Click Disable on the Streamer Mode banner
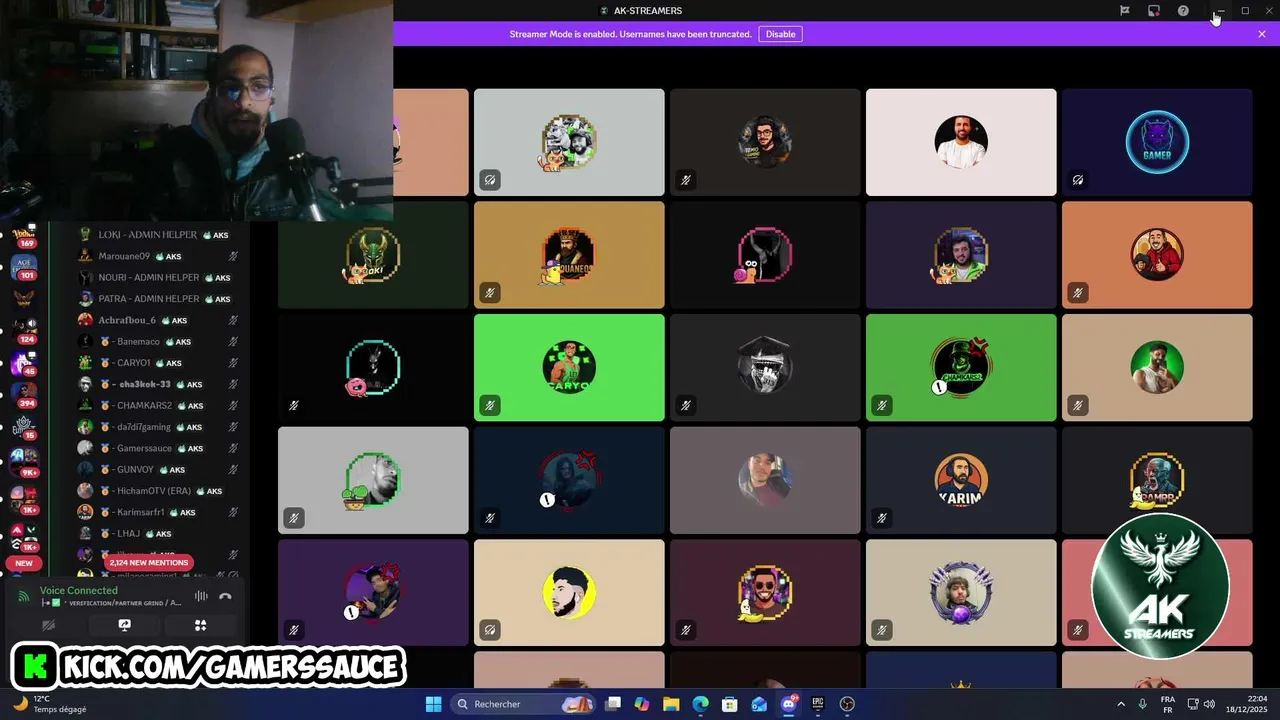This screenshot has width=1280, height=720. (x=781, y=34)
